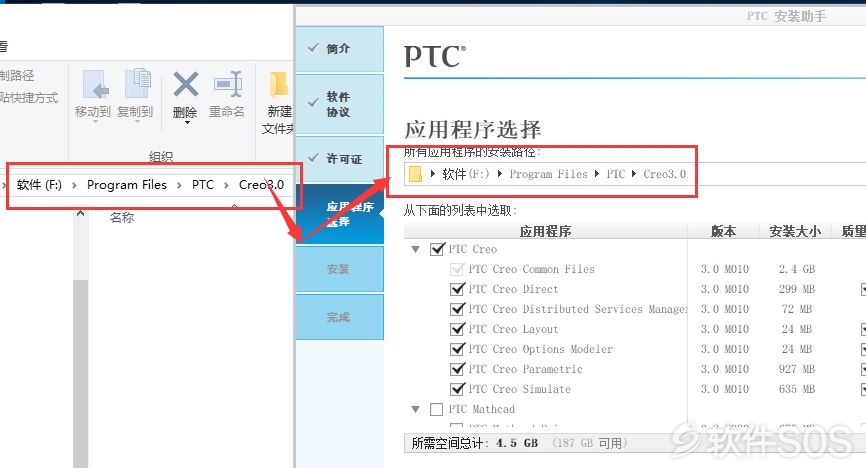Uncheck PTC Creo Simulate checkbox

point(457,389)
